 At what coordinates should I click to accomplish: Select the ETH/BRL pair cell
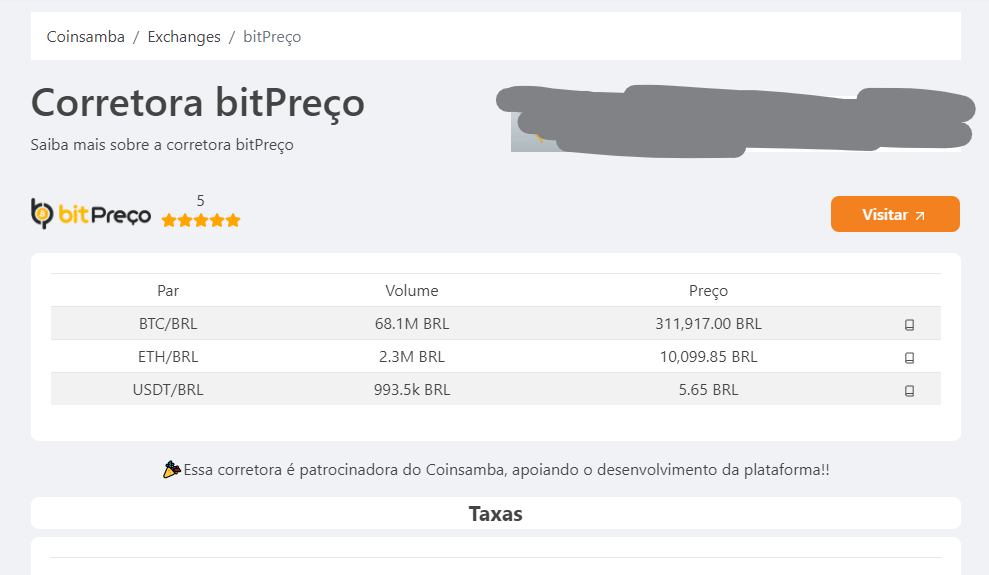click(x=168, y=356)
